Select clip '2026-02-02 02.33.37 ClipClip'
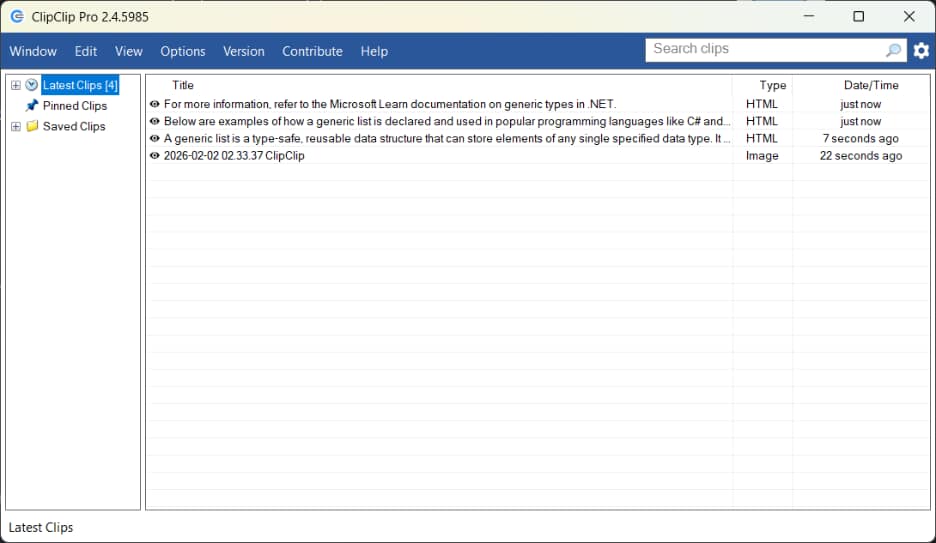The width and height of the screenshot is (936, 543). point(234,156)
